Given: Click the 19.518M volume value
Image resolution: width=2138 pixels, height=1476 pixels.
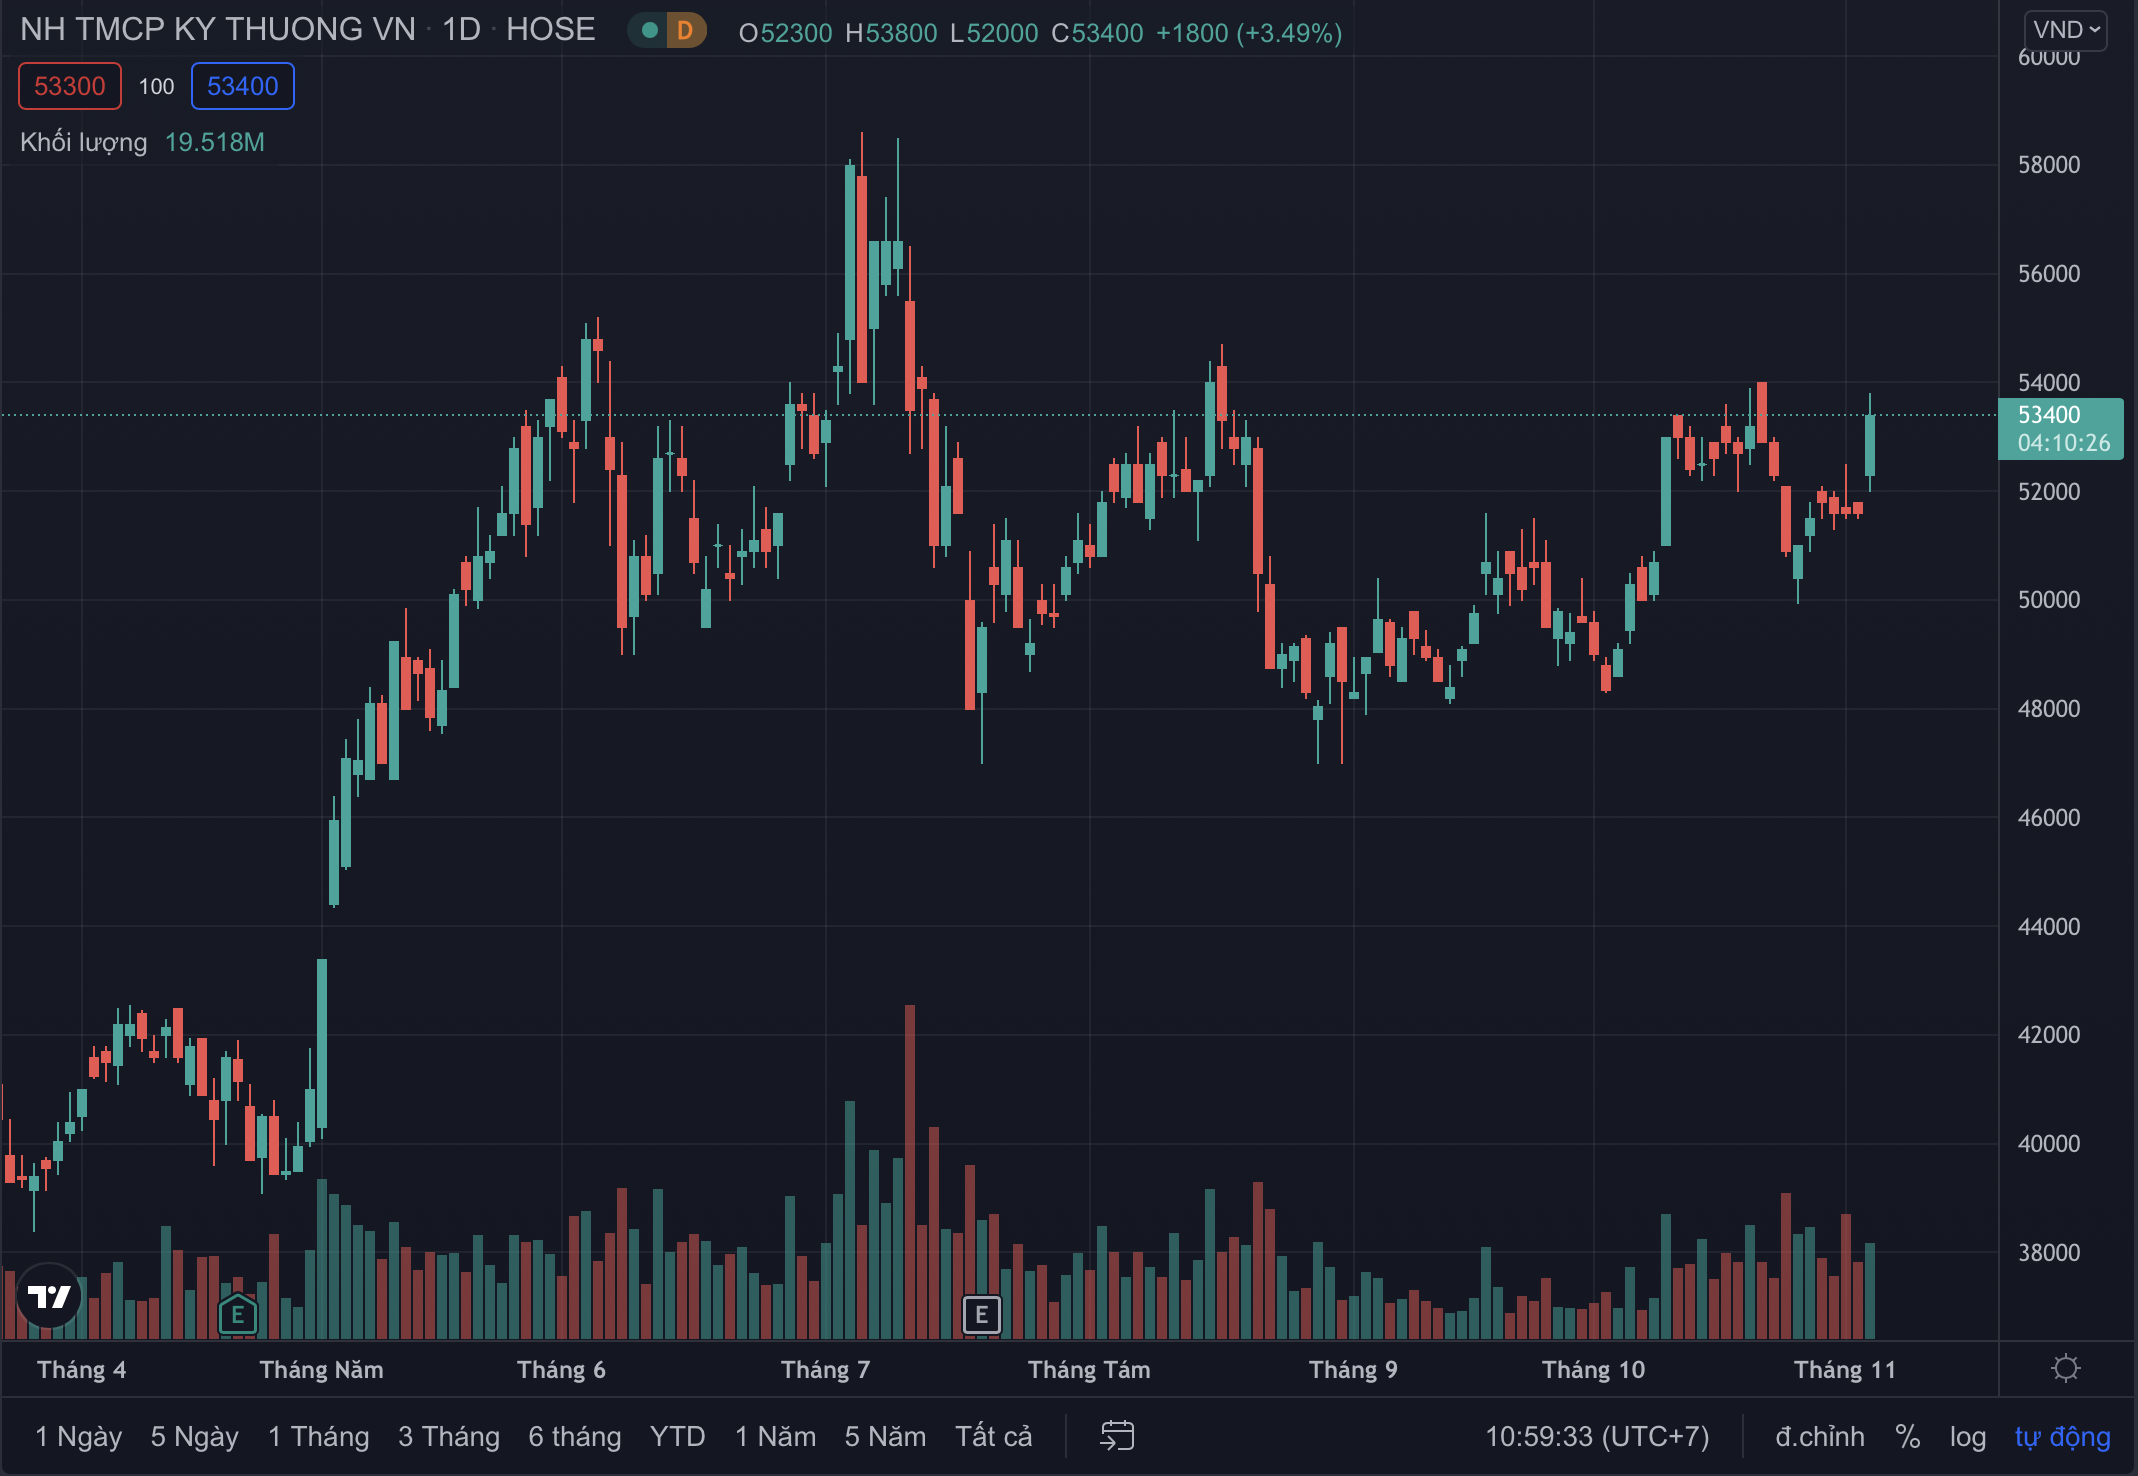Looking at the screenshot, I should (215, 142).
